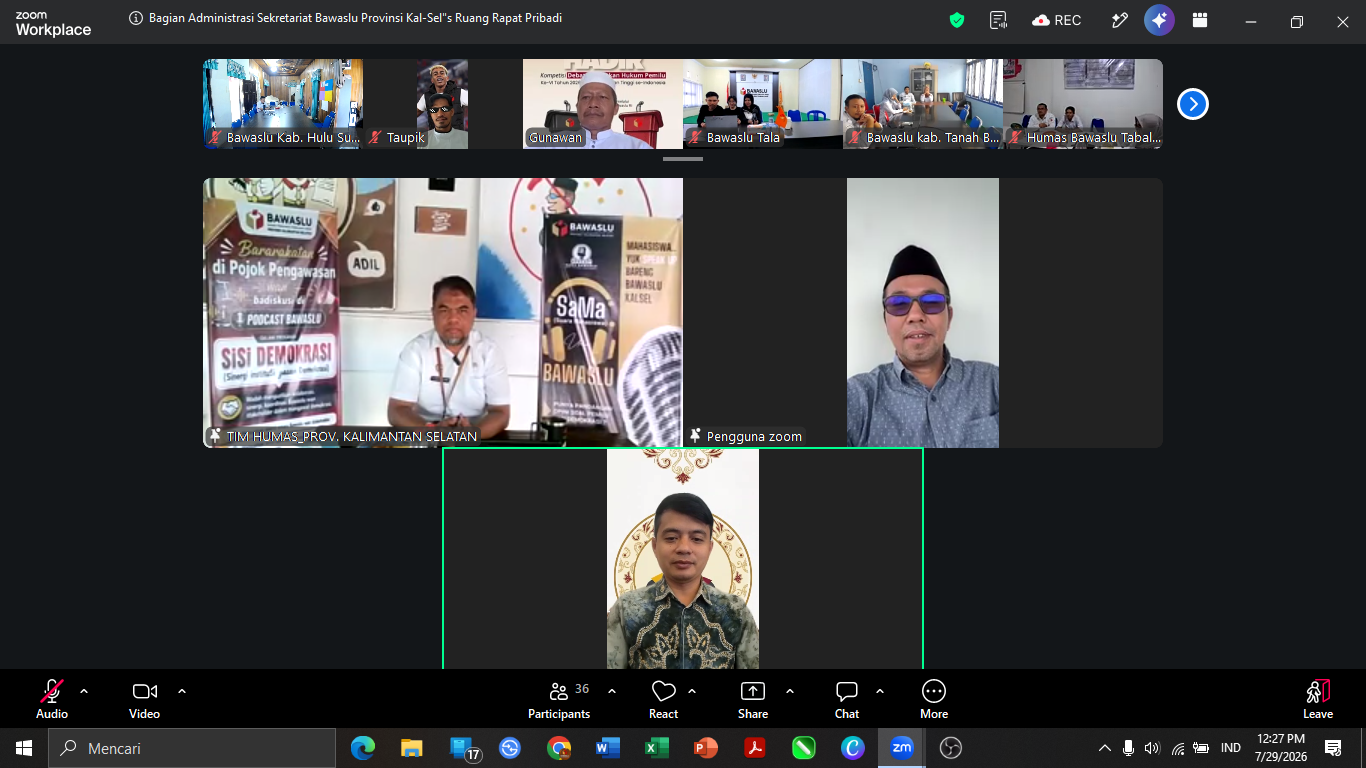Open Microsoft Word from taskbar

tap(608, 748)
